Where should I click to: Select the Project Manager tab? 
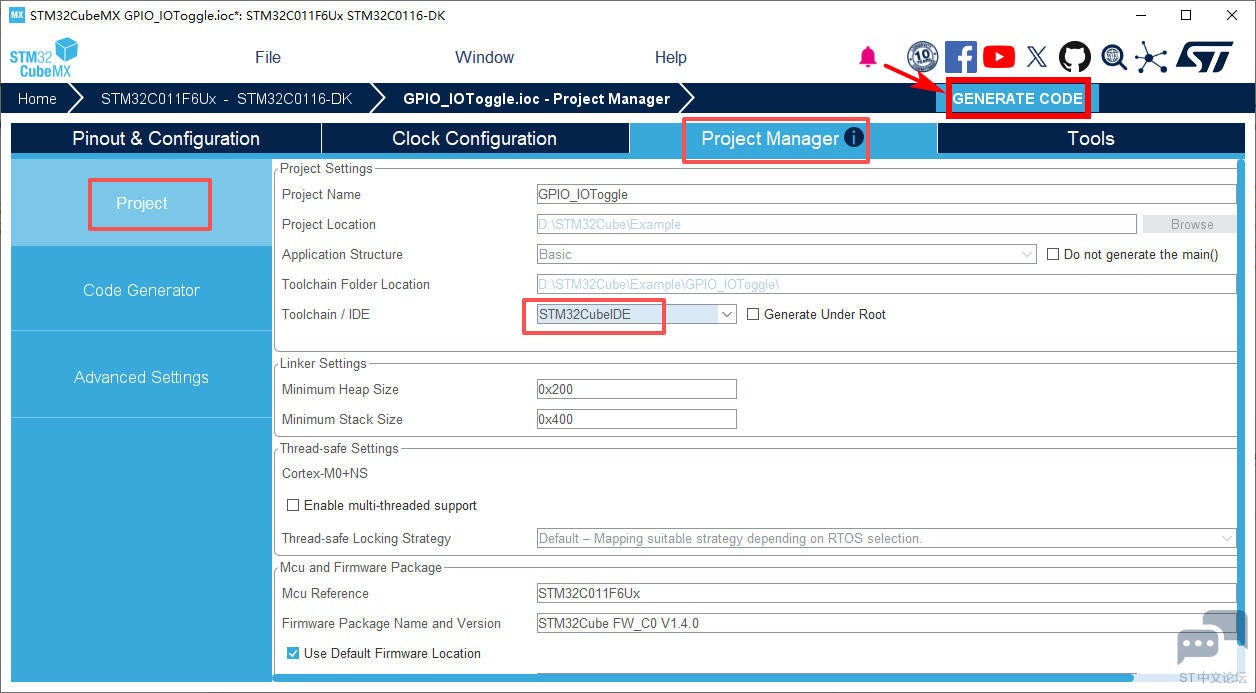[x=782, y=138]
